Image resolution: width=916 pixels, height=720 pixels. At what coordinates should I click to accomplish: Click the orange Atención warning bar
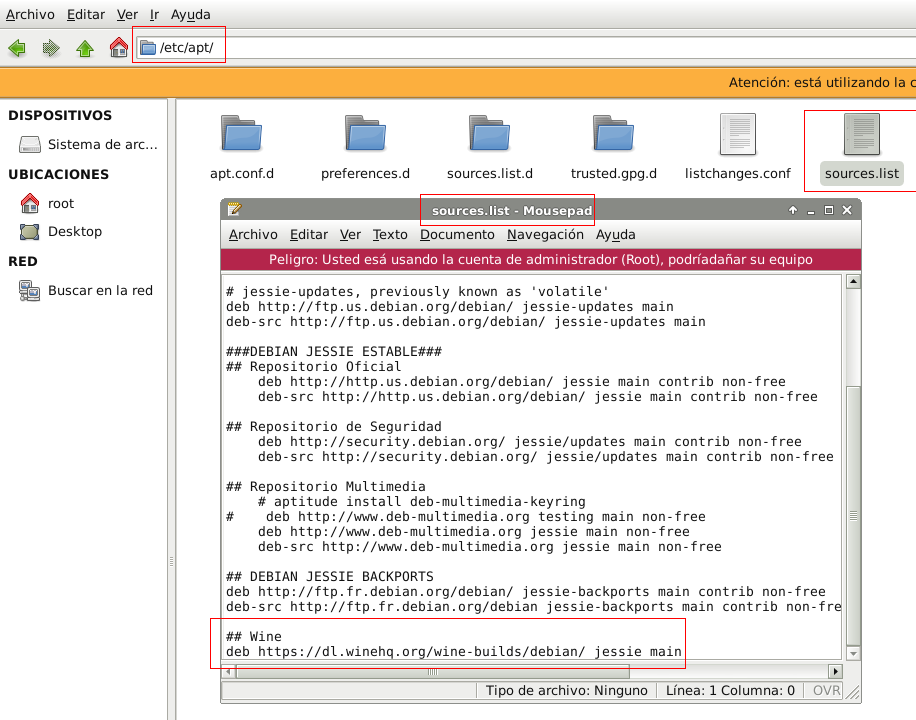458,82
